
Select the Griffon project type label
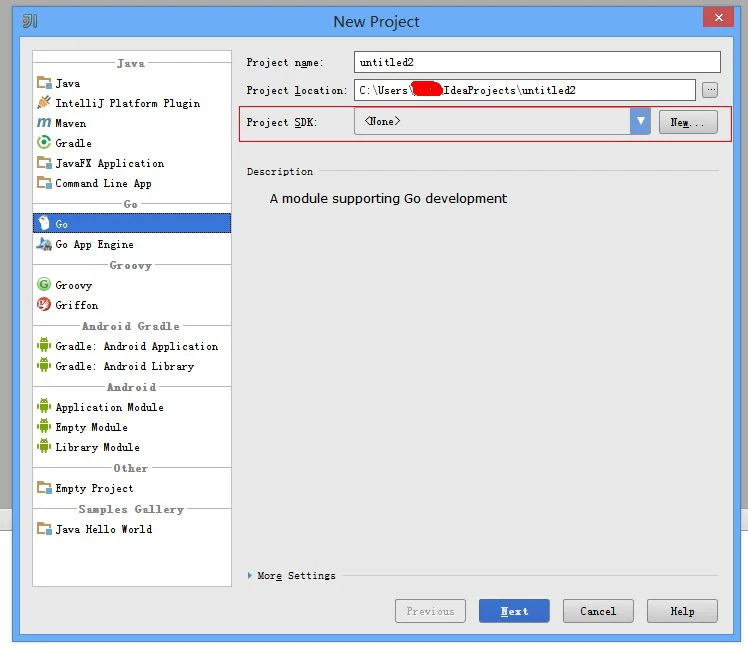(77, 305)
